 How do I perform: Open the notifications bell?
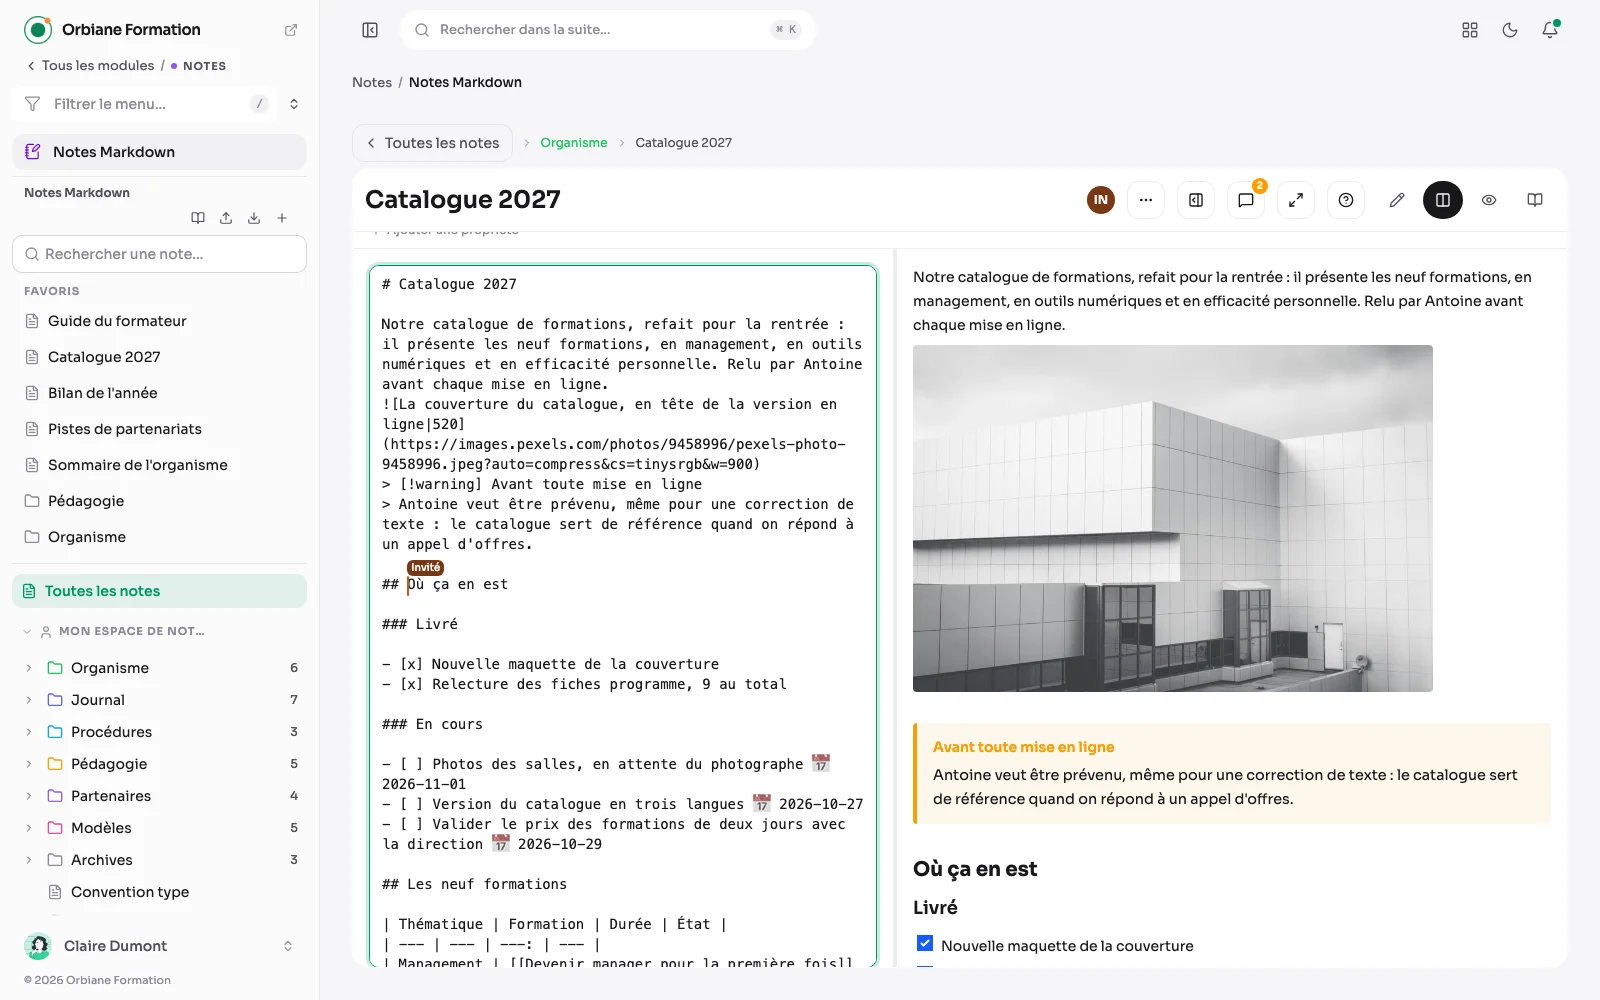1550,30
